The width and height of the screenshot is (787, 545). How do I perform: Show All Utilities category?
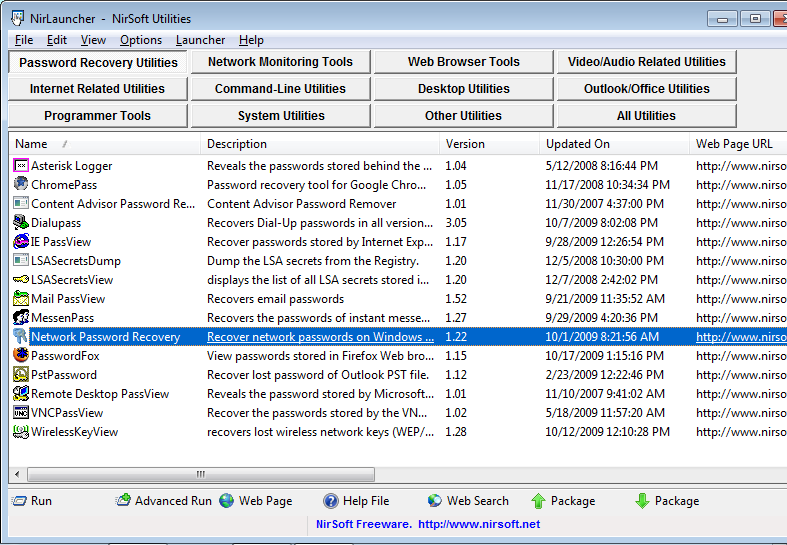pyautogui.click(x=646, y=116)
